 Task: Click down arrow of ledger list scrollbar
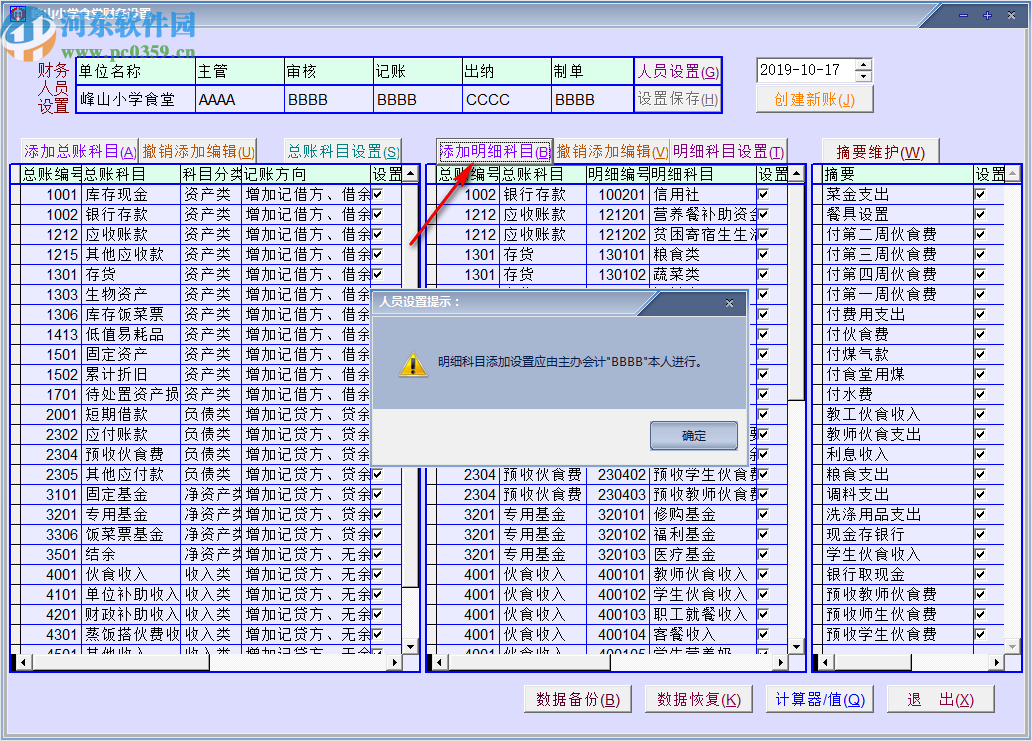coord(411,646)
